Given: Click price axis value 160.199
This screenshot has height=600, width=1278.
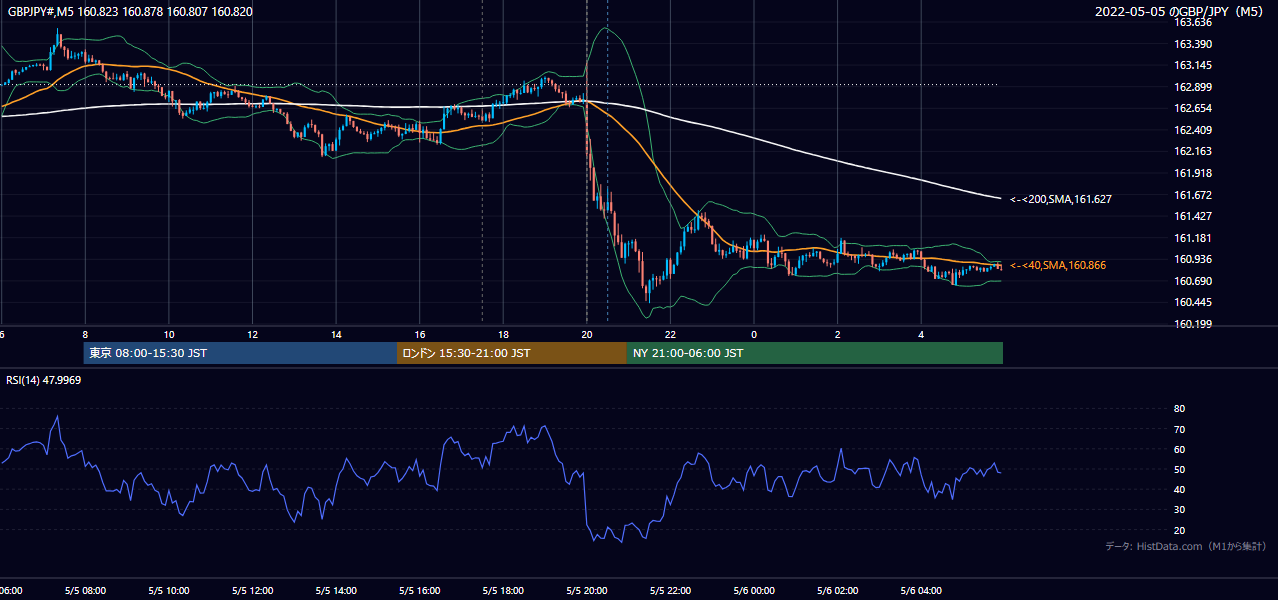Looking at the screenshot, I should pyautogui.click(x=1192, y=324).
